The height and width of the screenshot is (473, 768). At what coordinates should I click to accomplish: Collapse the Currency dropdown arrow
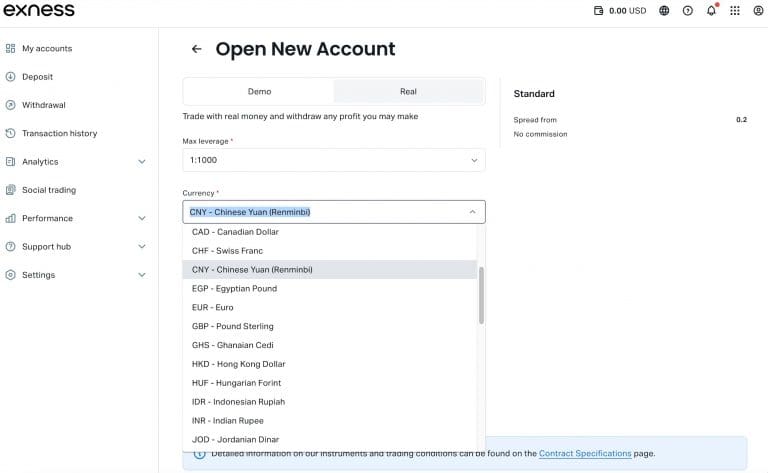coord(473,212)
